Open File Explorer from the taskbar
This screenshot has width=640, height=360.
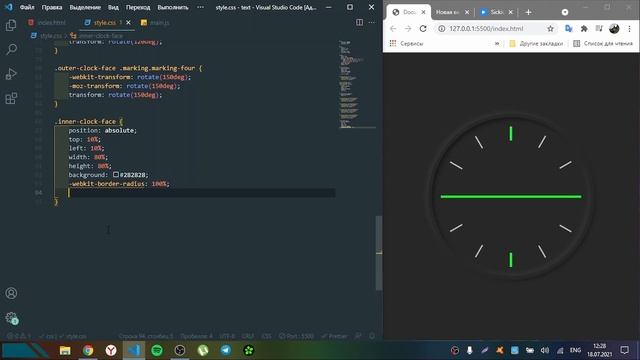point(65,350)
